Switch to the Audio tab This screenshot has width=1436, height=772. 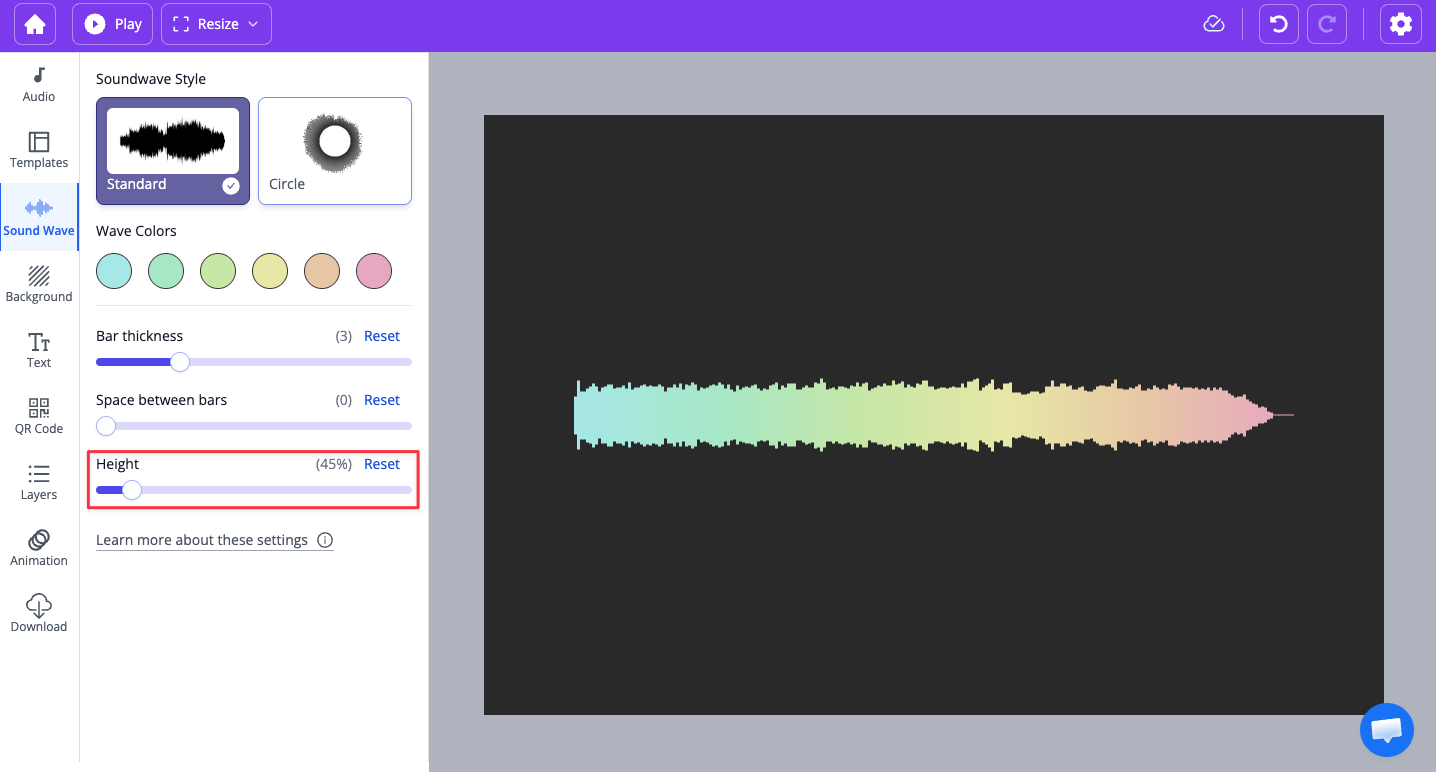[x=39, y=84]
